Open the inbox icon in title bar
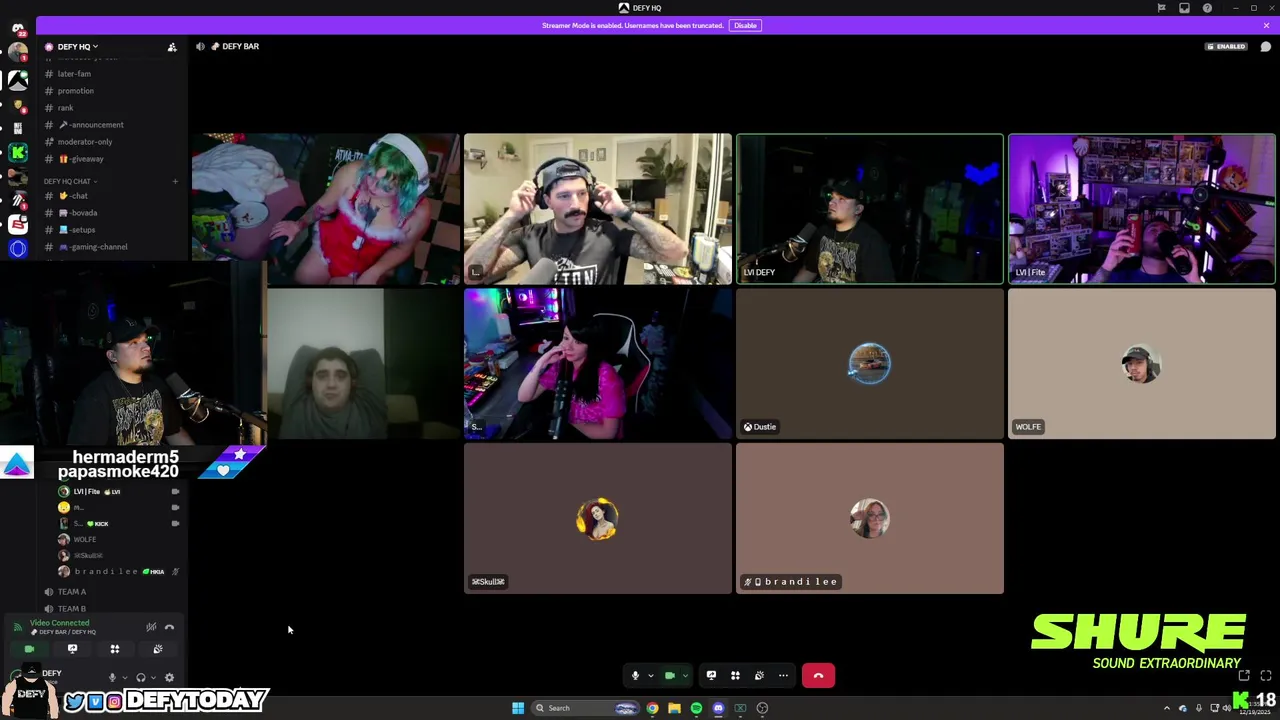1280x720 pixels. (1184, 8)
